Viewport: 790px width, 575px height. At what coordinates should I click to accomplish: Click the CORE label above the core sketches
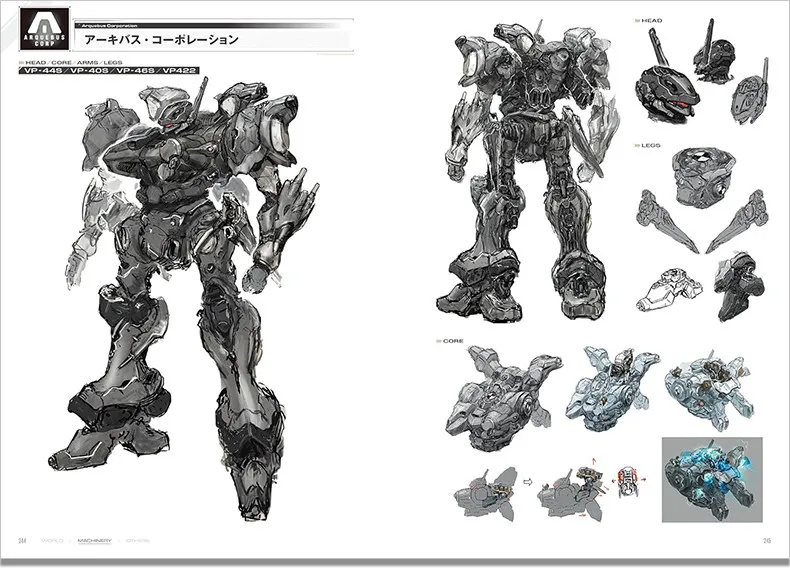452,341
